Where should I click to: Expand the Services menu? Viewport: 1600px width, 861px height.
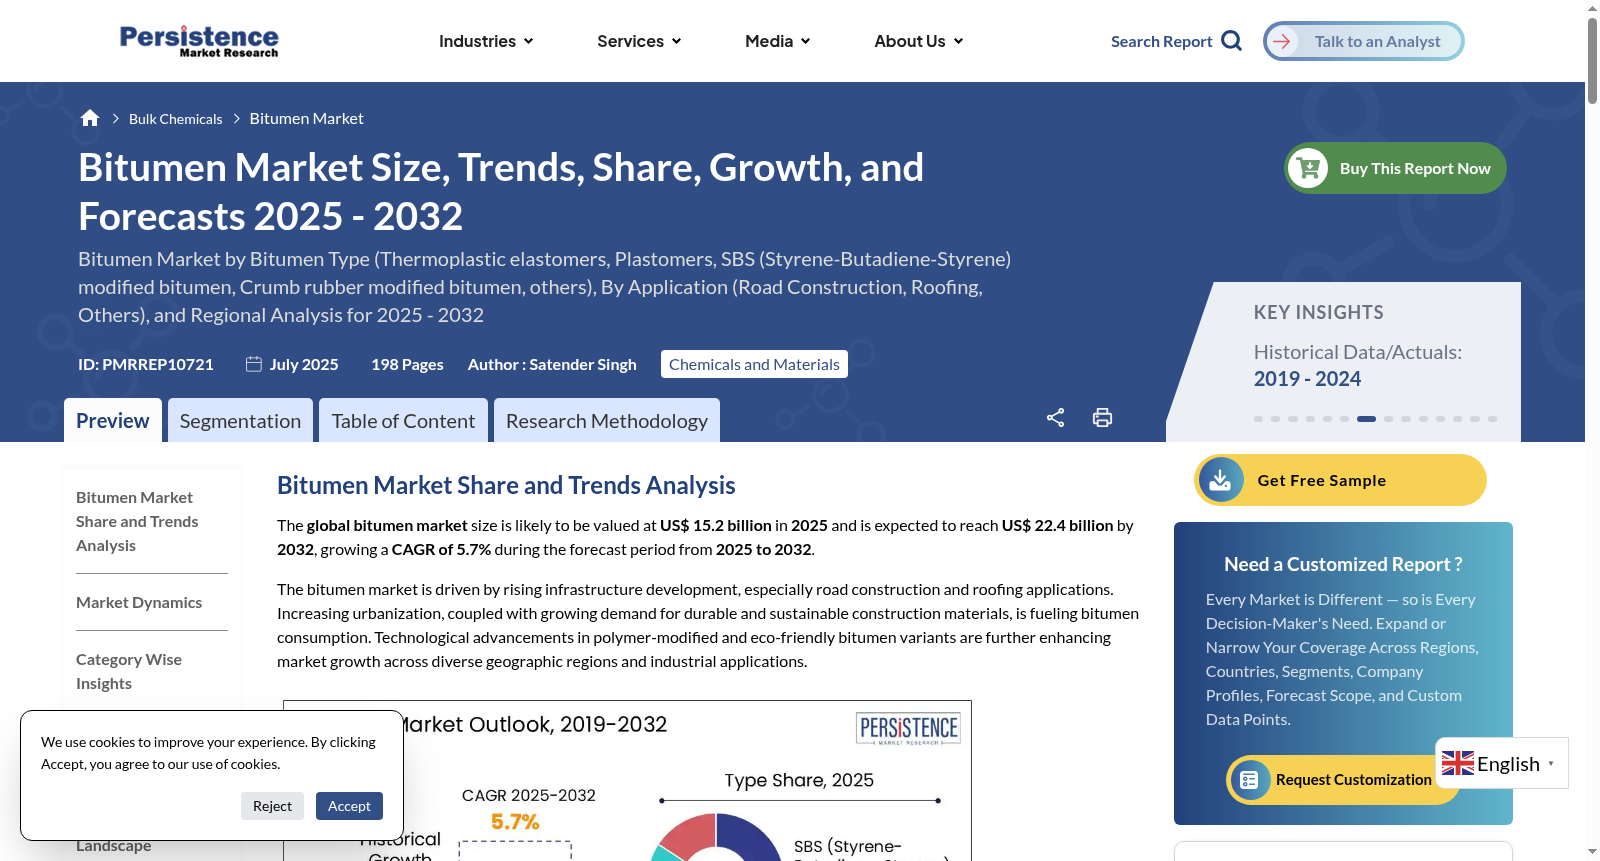click(x=639, y=41)
